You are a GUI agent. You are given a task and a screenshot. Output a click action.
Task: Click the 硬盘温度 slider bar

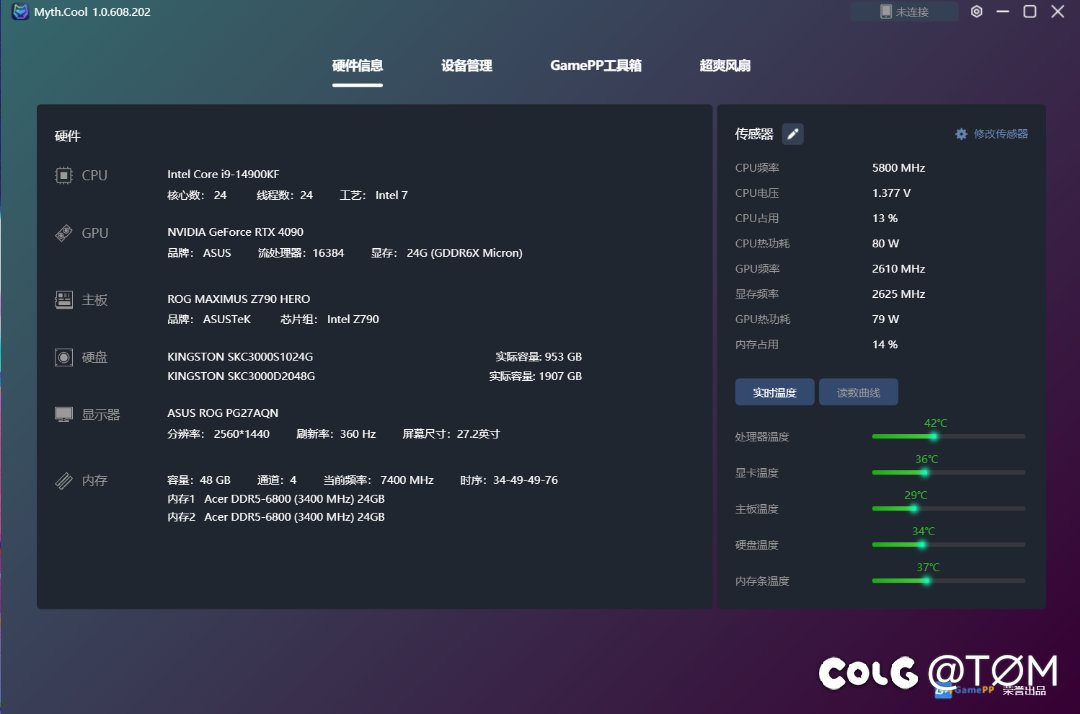[x=948, y=545]
